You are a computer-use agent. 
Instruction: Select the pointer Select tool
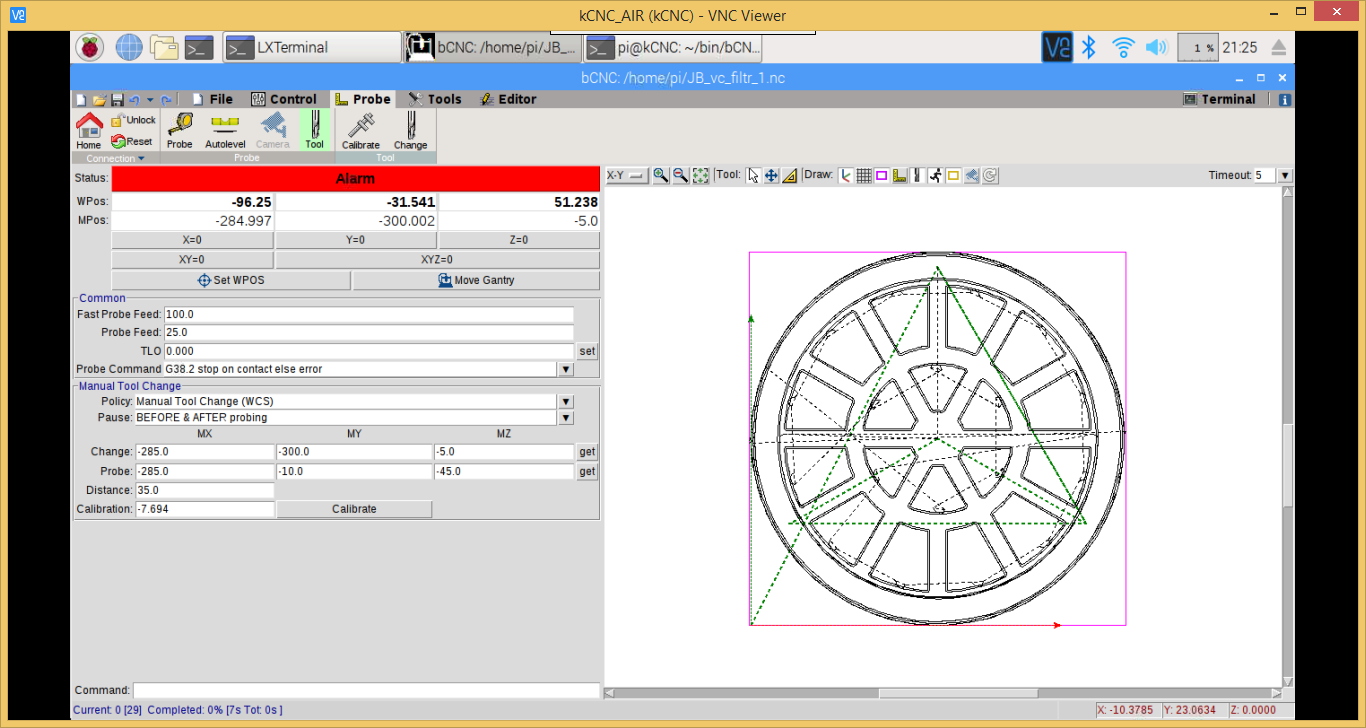point(753,175)
